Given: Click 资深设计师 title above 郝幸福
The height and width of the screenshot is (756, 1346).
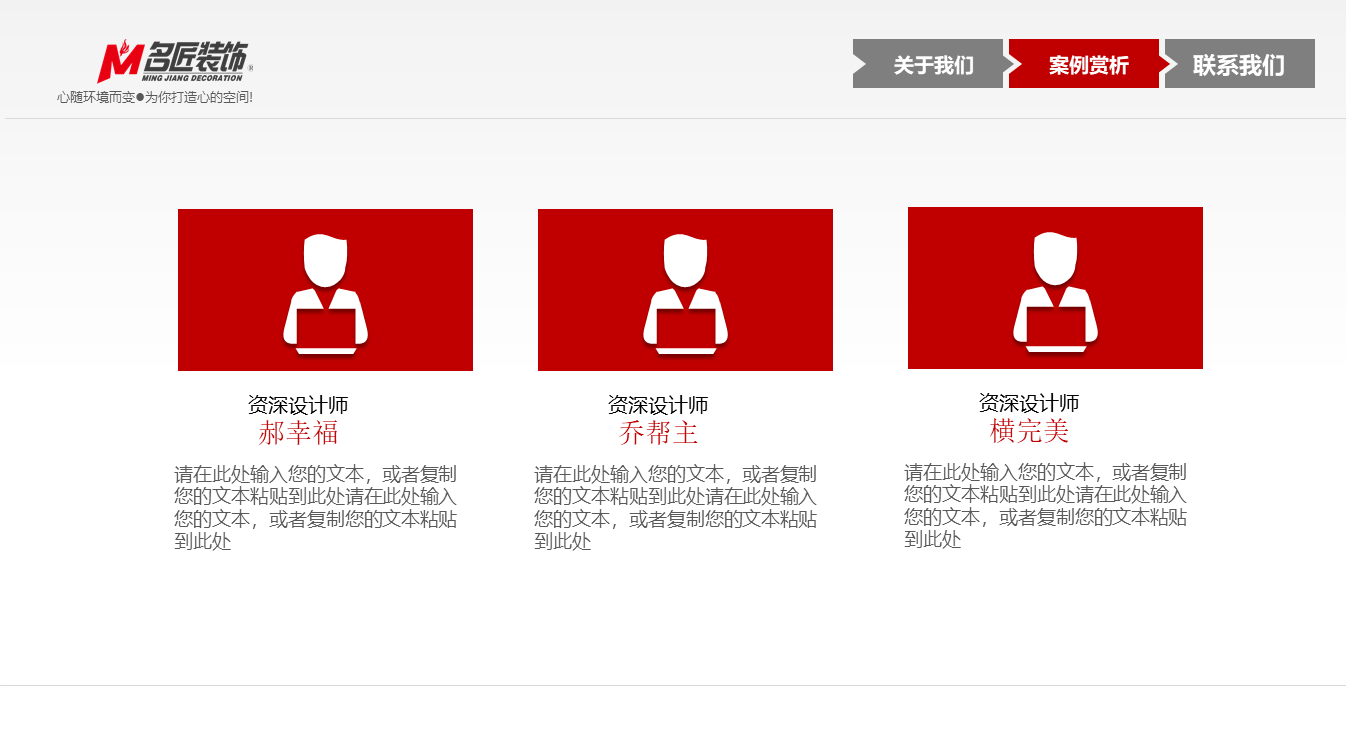Looking at the screenshot, I should click(x=298, y=405).
